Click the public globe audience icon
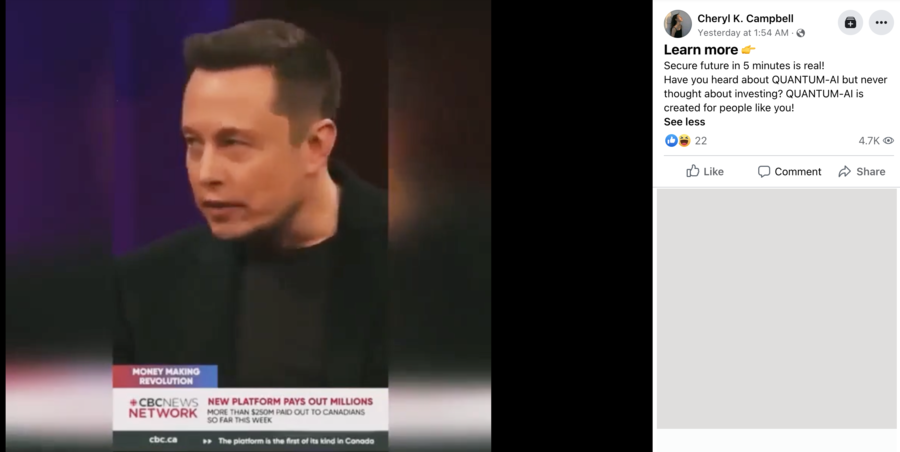 801,33
